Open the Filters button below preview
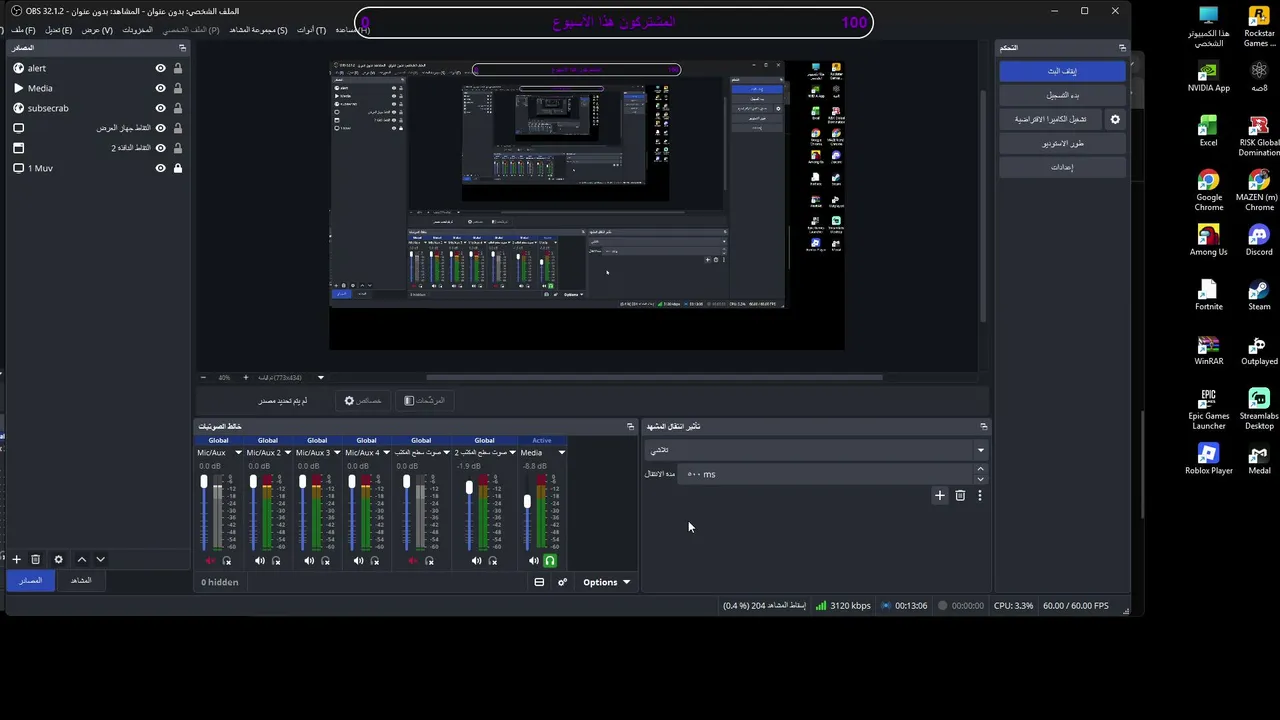Image resolution: width=1280 pixels, height=720 pixels. tap(425, 400)
